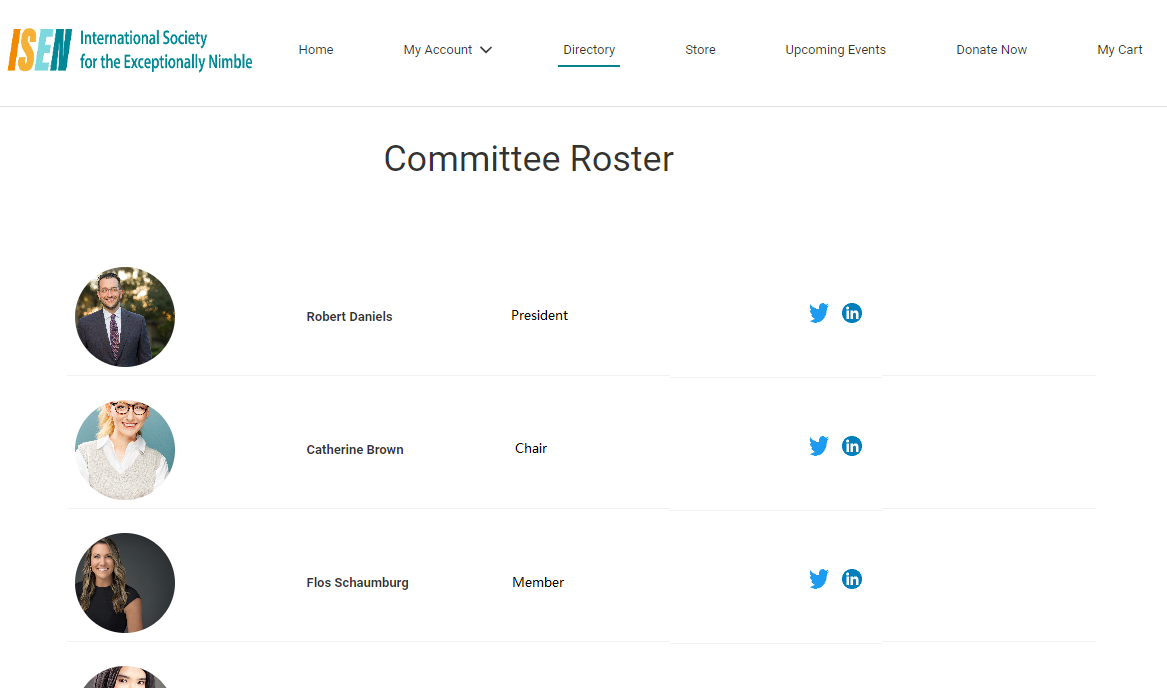Open Flos Schaumburg's Twitter icon
1167x688 pixels.
tap(819, 579)
